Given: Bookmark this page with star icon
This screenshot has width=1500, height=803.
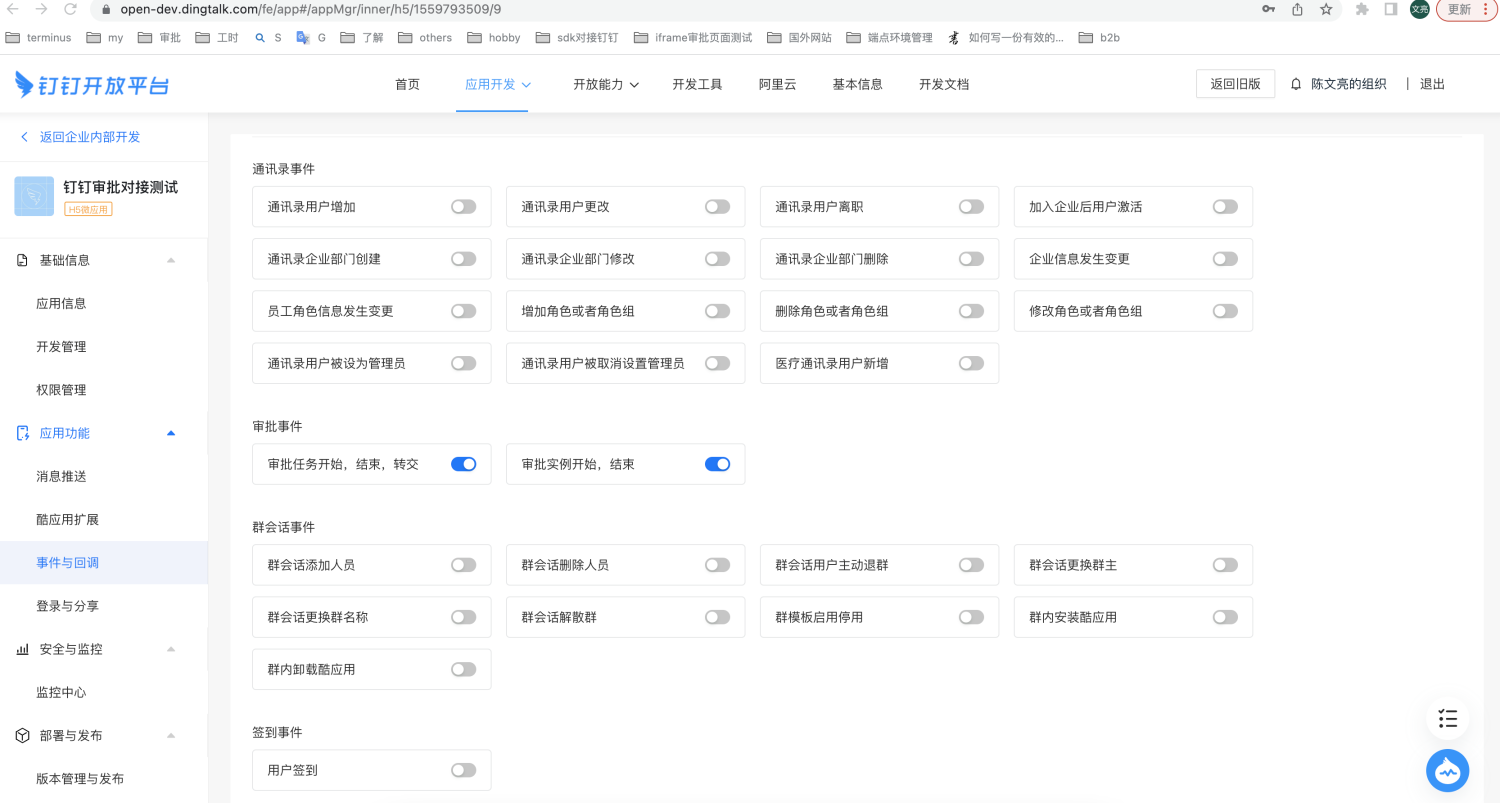Looking at the screenshot, I should (1326, 9).
